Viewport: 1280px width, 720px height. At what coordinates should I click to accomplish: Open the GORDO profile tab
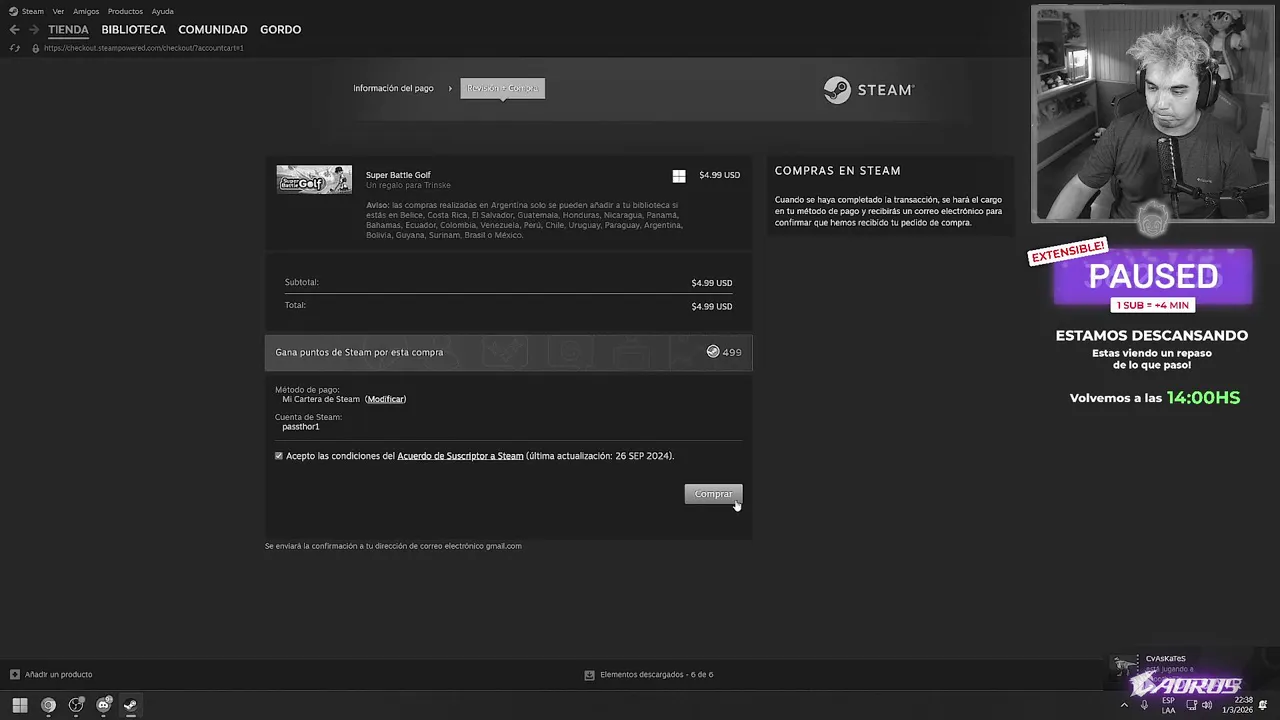(280, 30)
